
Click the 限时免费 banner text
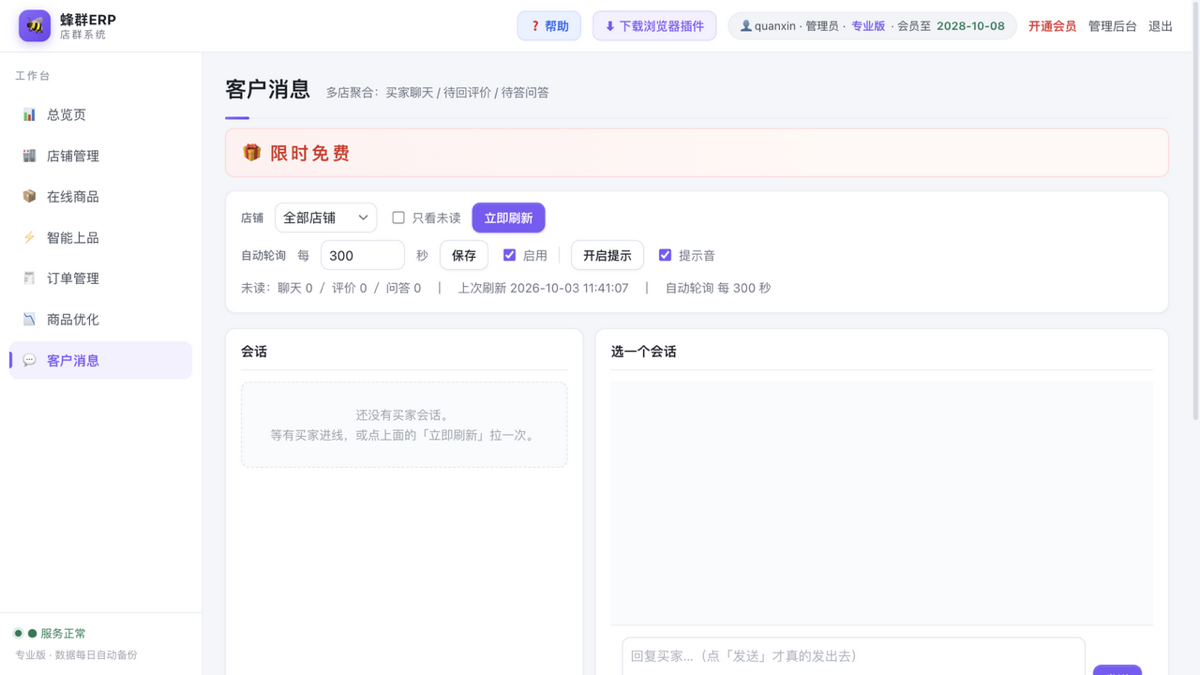(x=310, y=153)
